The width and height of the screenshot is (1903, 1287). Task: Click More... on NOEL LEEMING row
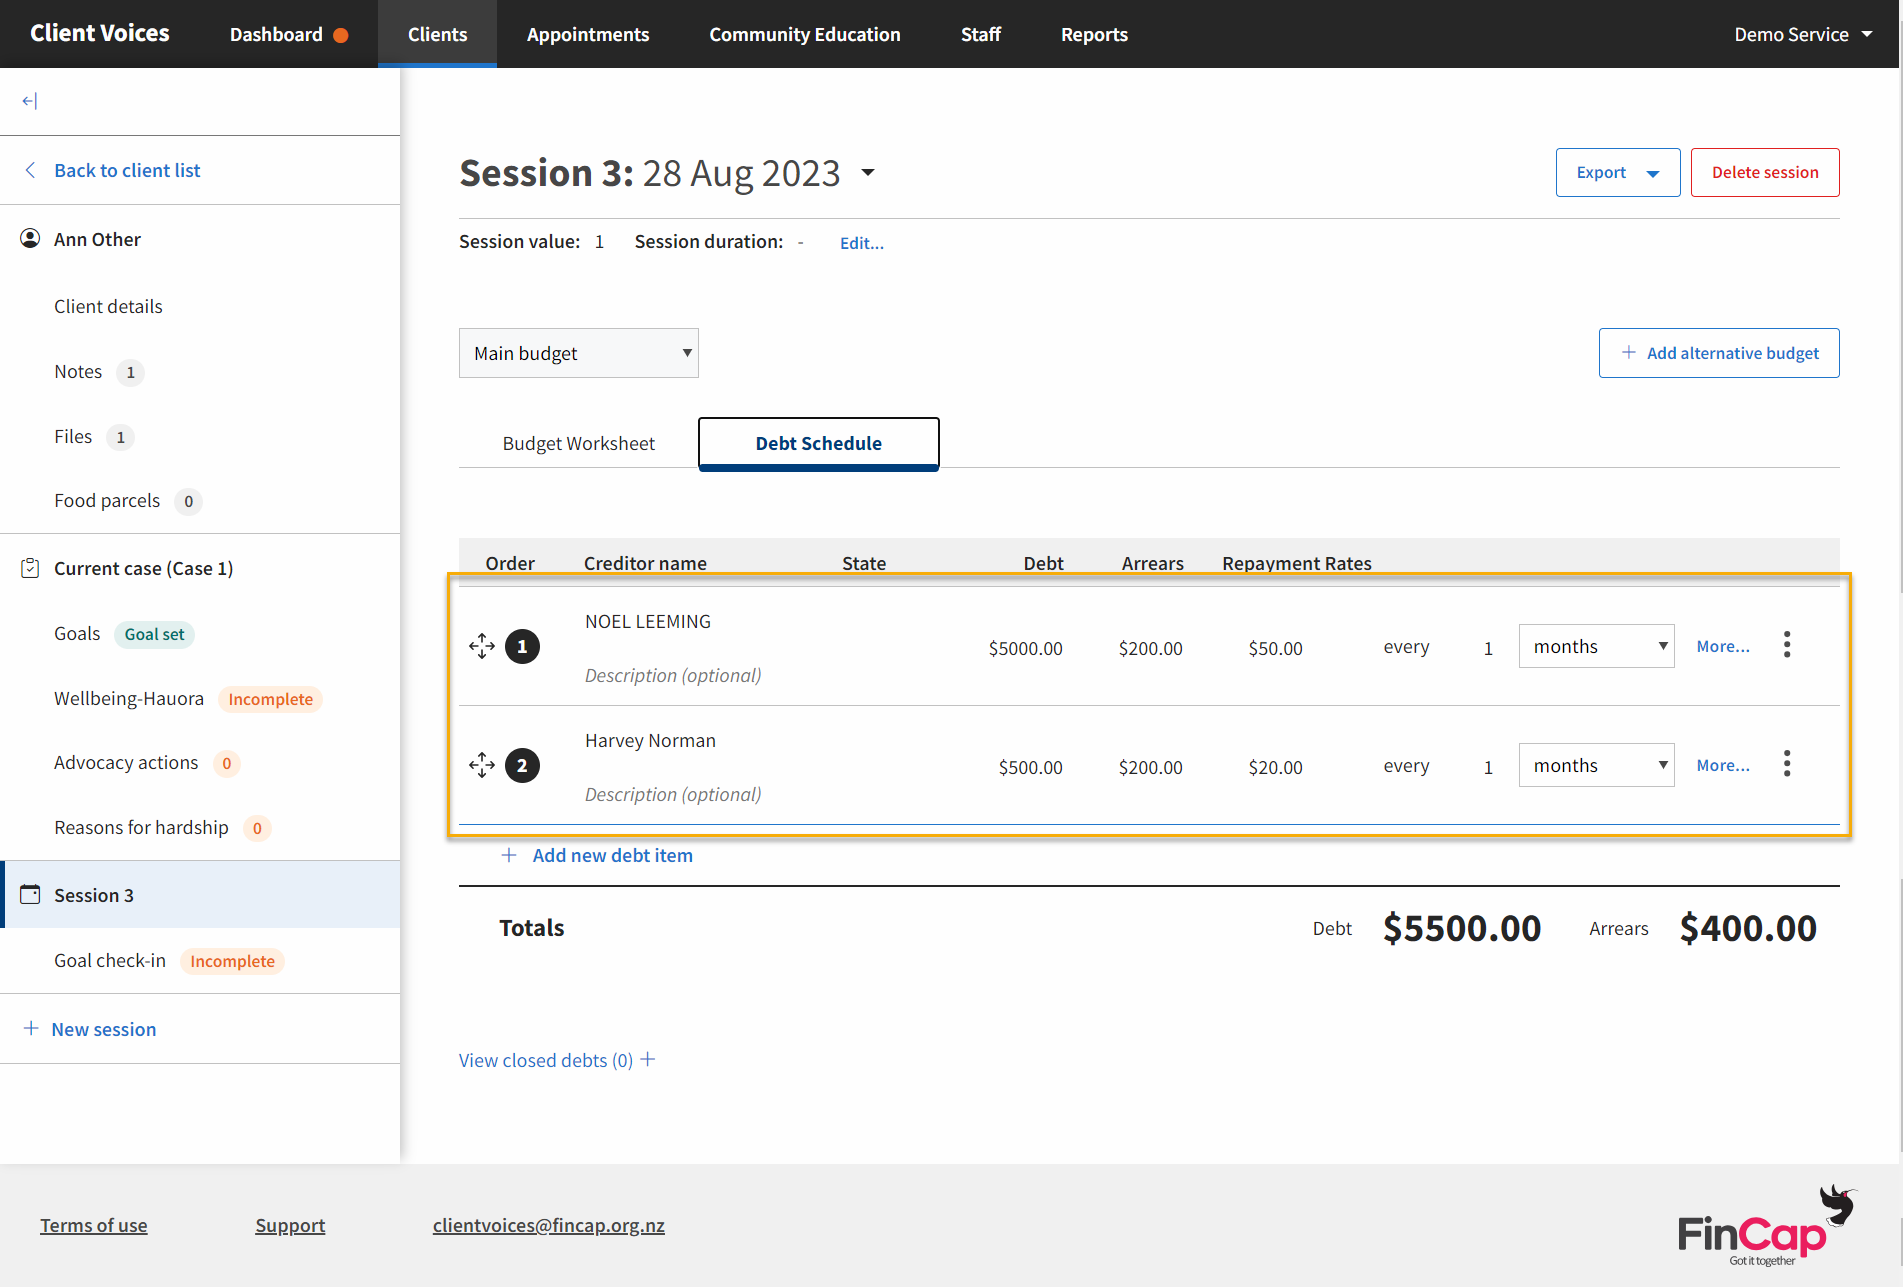click(1723, 646)
